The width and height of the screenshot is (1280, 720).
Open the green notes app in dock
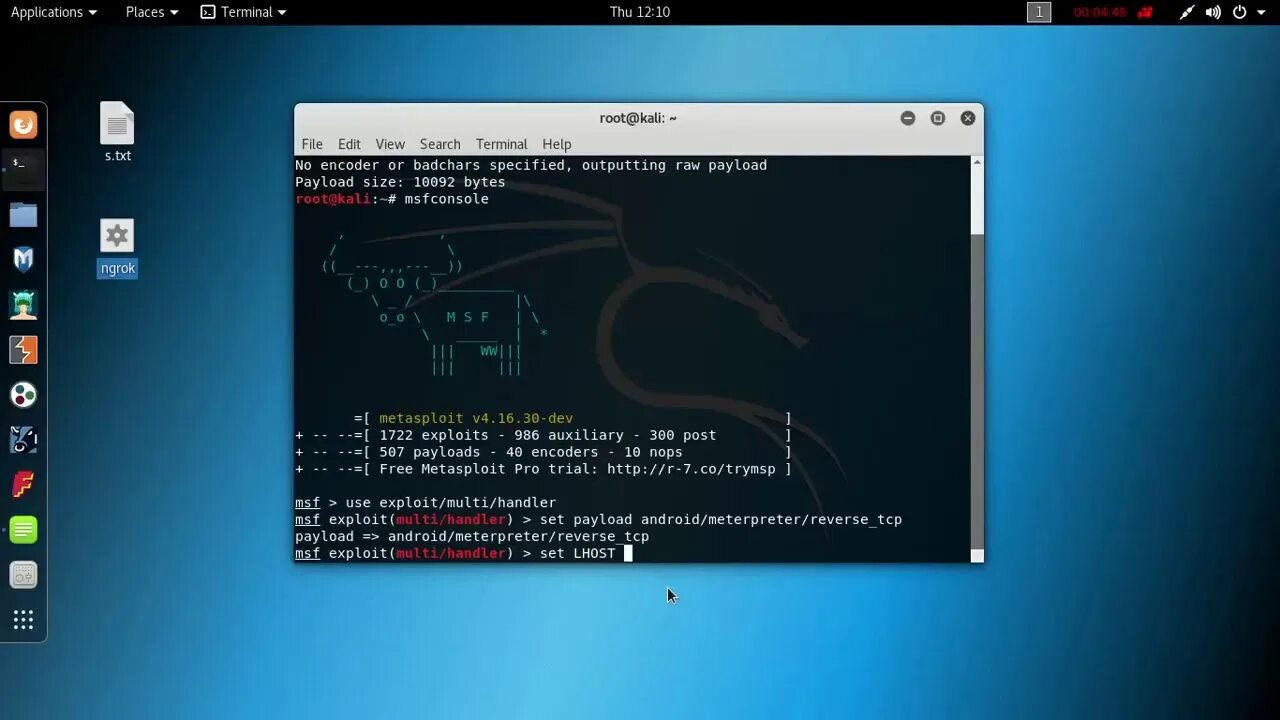(23, 530)
